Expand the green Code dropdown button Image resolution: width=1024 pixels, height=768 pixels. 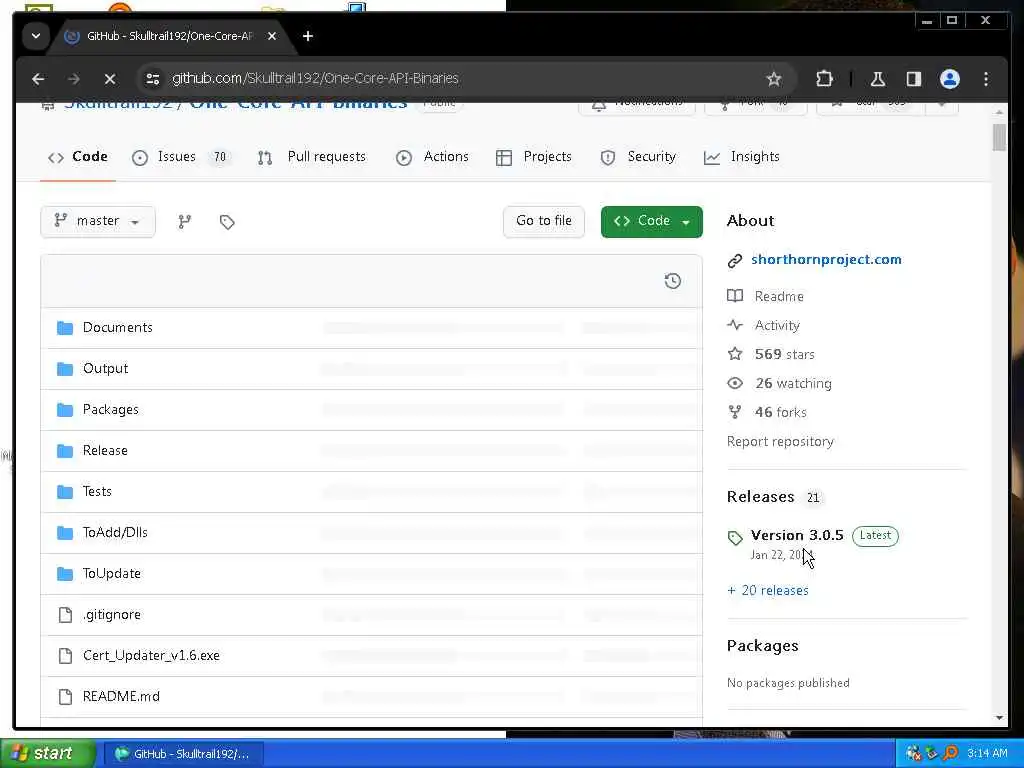[x=652, y=221]
